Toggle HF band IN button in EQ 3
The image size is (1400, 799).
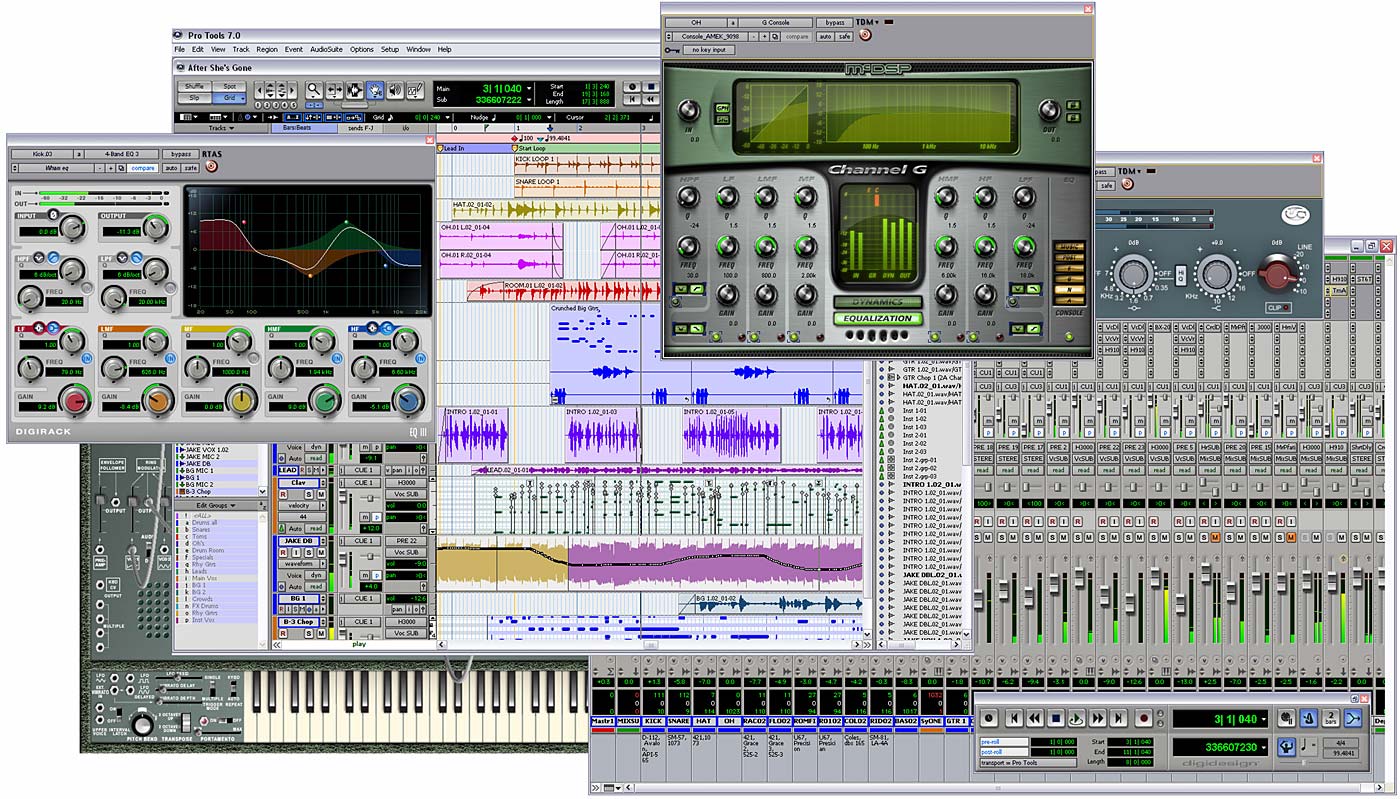click(420, 358)
